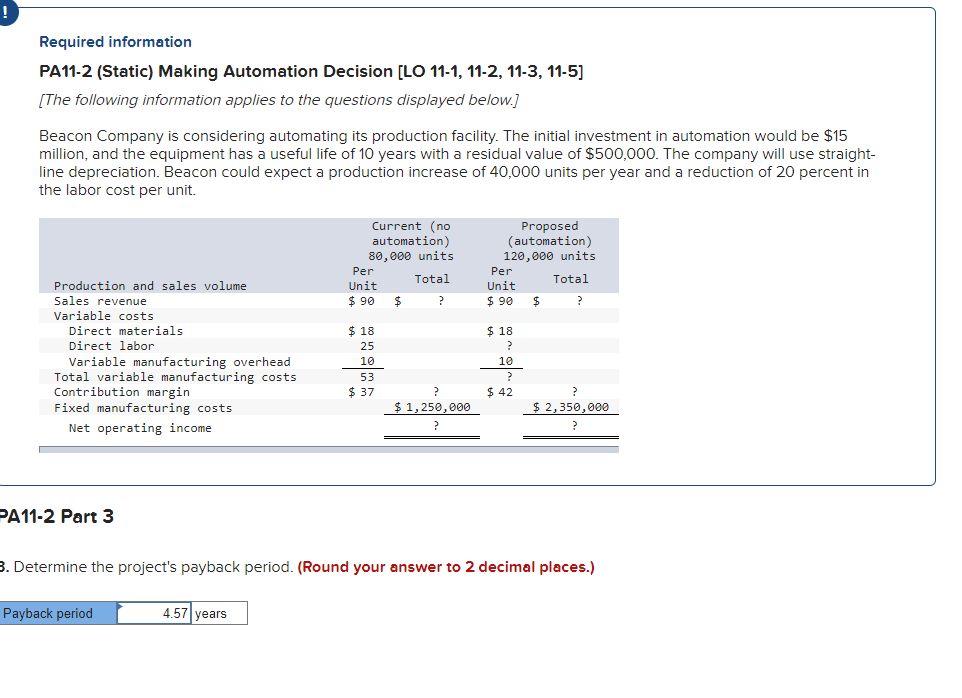Screen dimensions: 962x698
Task: Click the entered value 4.57
Action: (x=172, y=613)
